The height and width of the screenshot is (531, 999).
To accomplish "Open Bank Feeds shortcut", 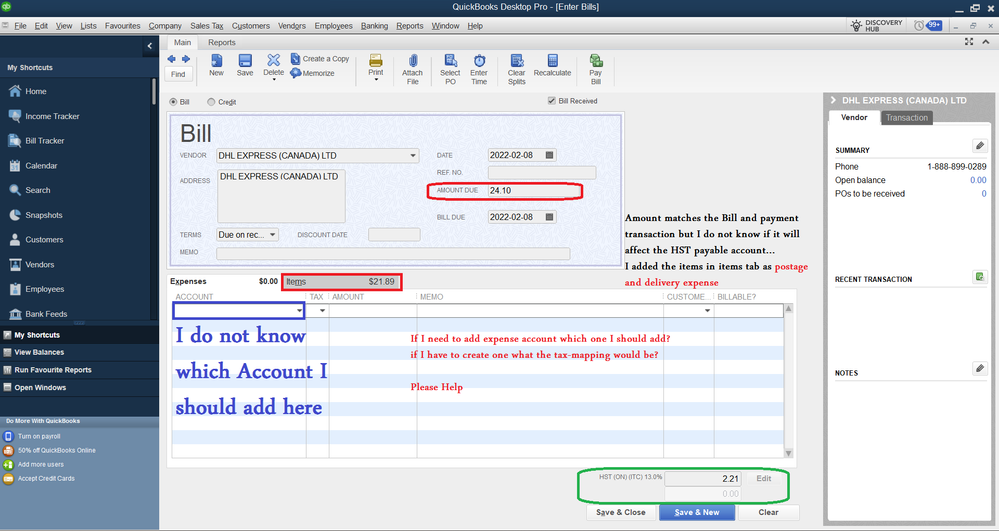I will click(x=38, y=314).
